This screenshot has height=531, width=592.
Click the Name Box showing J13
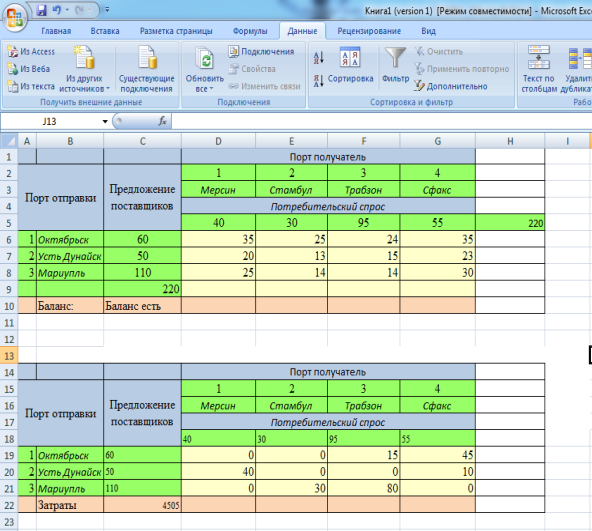pos(50,121)
